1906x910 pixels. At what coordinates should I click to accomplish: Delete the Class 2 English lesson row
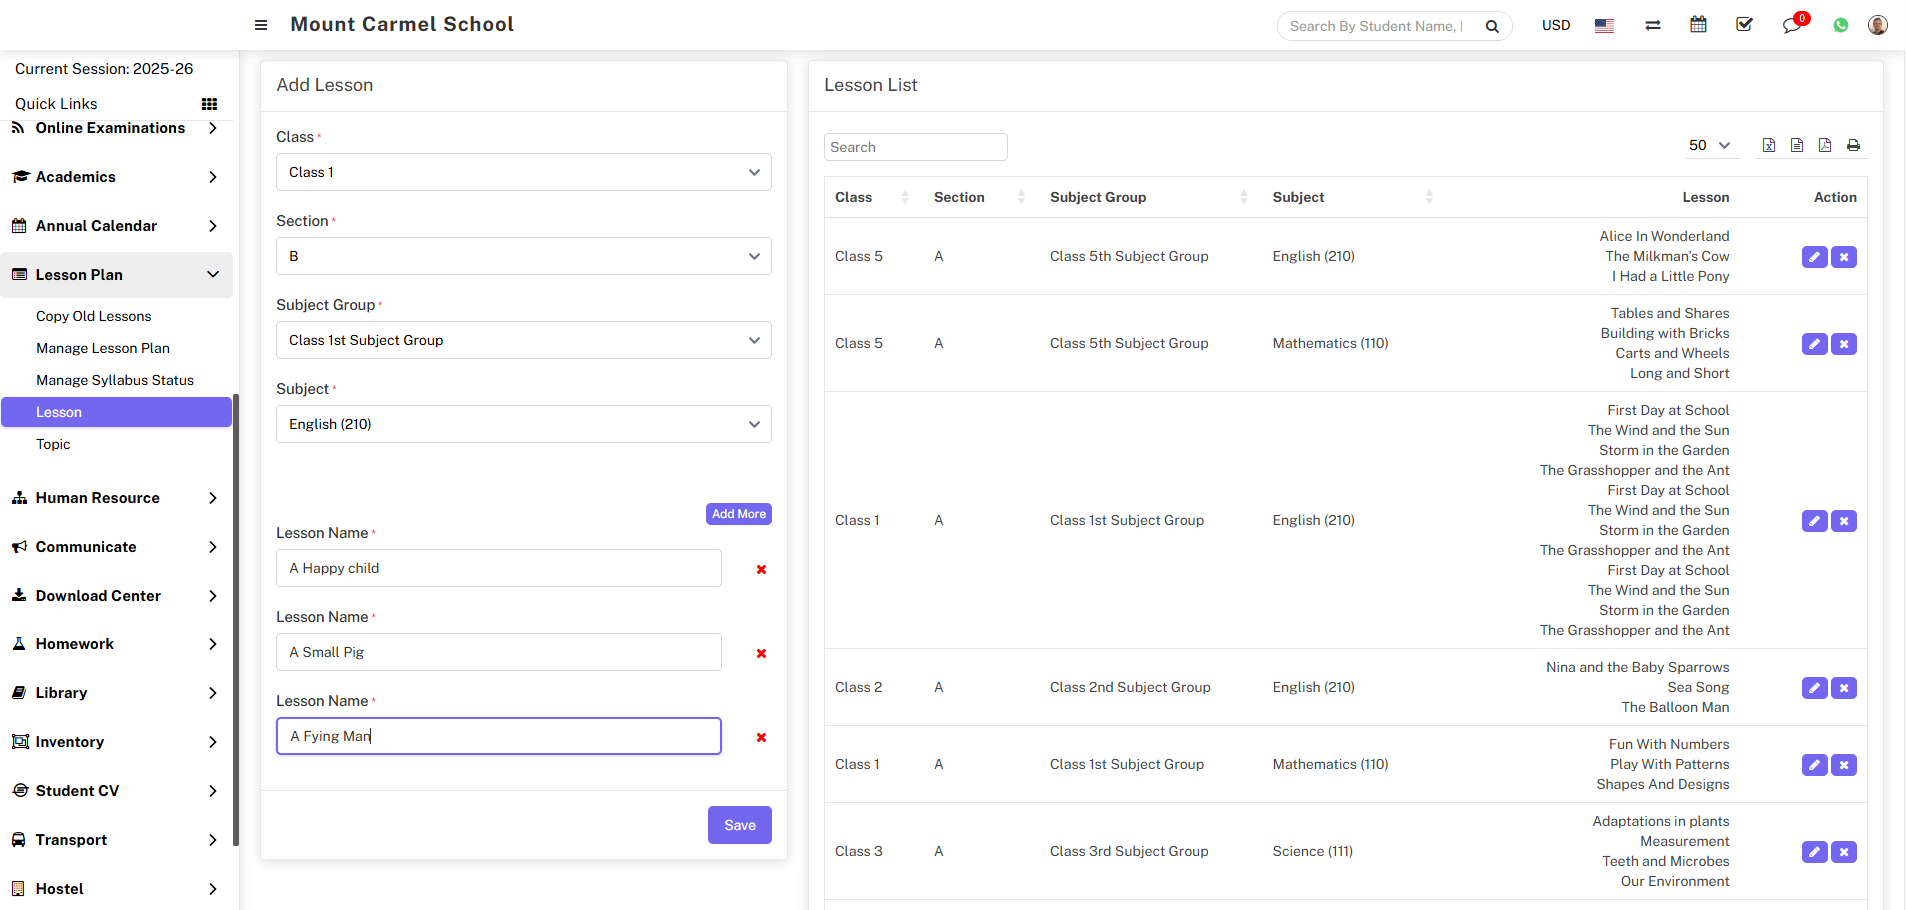click(1844, 688)
